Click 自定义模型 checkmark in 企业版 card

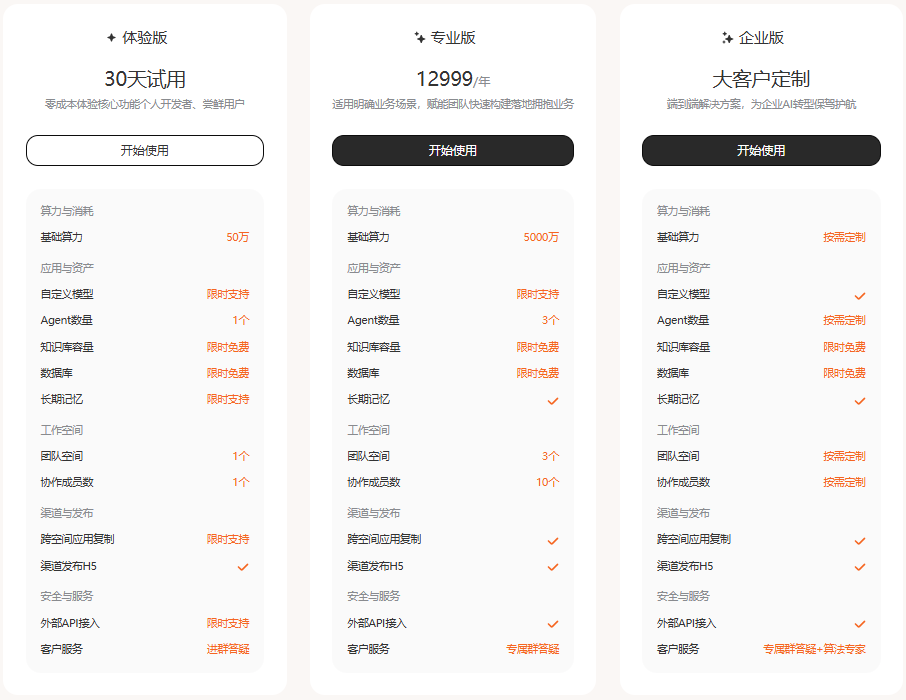[x=860, y=296]
